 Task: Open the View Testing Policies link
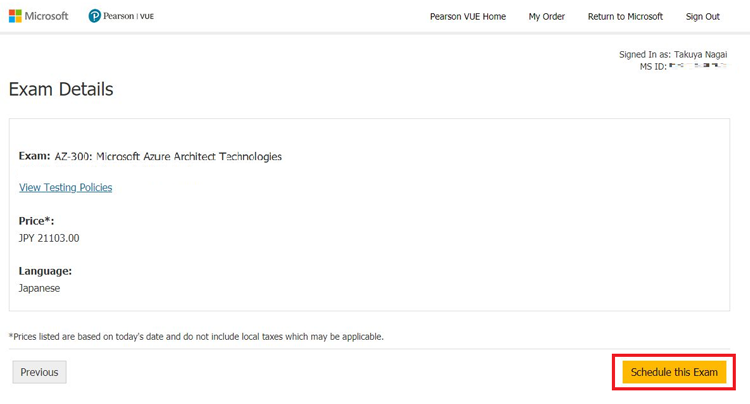tap(65, 187)
